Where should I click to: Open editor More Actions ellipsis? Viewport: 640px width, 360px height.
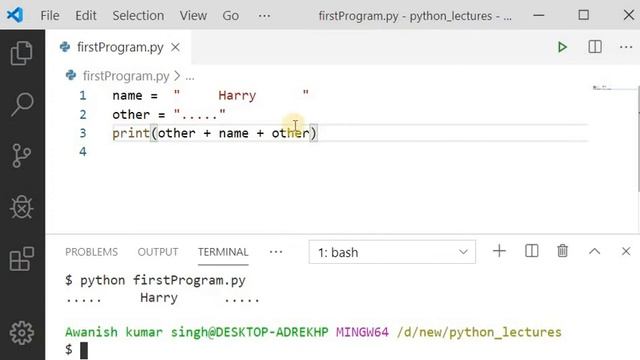tap(626, 47)
